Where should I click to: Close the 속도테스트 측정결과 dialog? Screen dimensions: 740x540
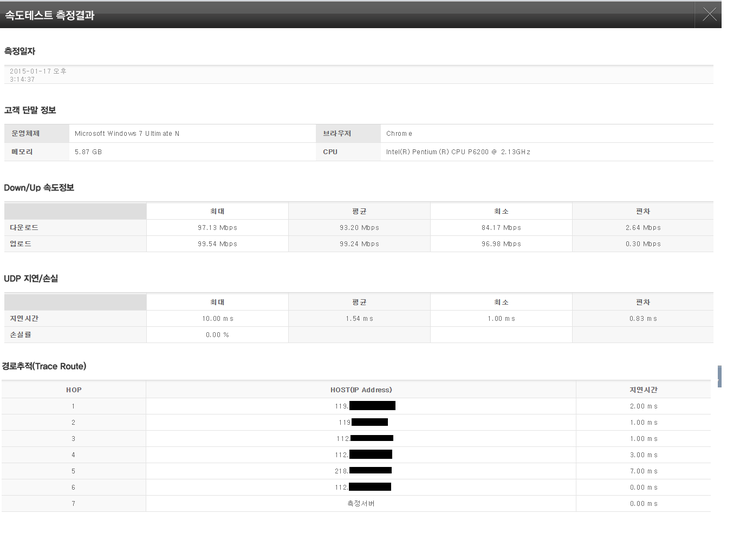(x=709, y=15)
